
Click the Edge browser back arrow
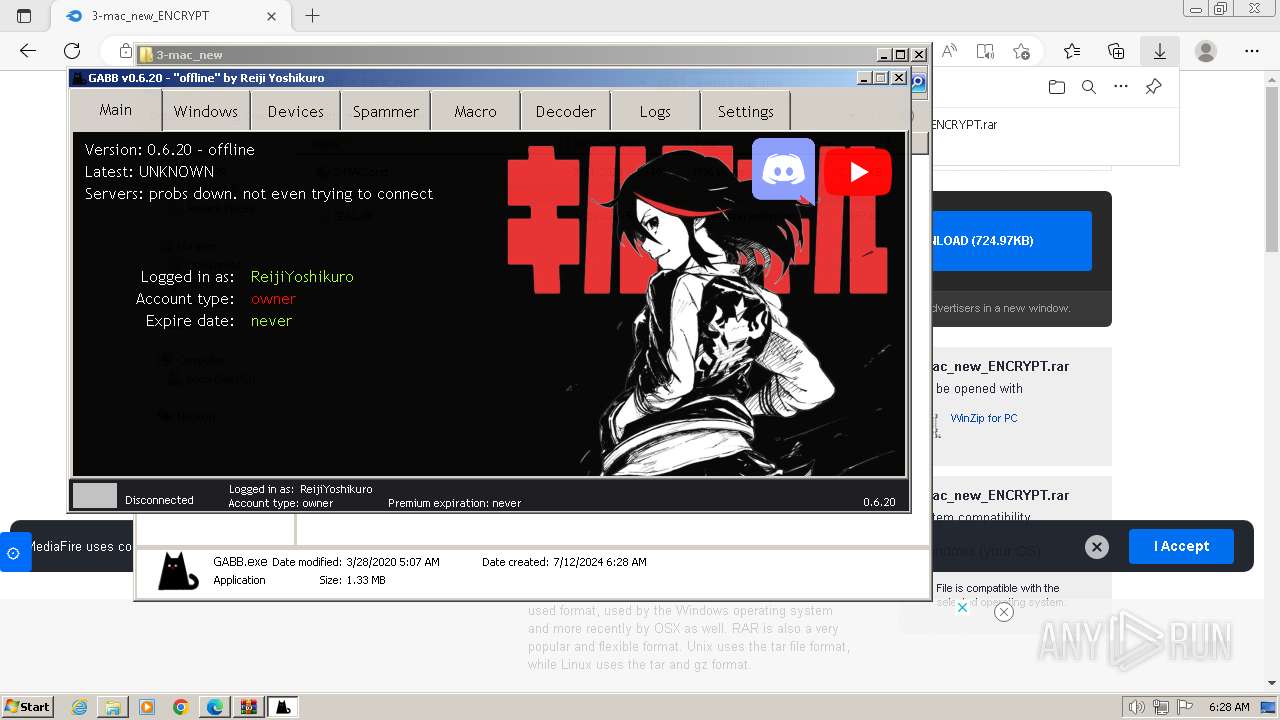tap(28, 51)
